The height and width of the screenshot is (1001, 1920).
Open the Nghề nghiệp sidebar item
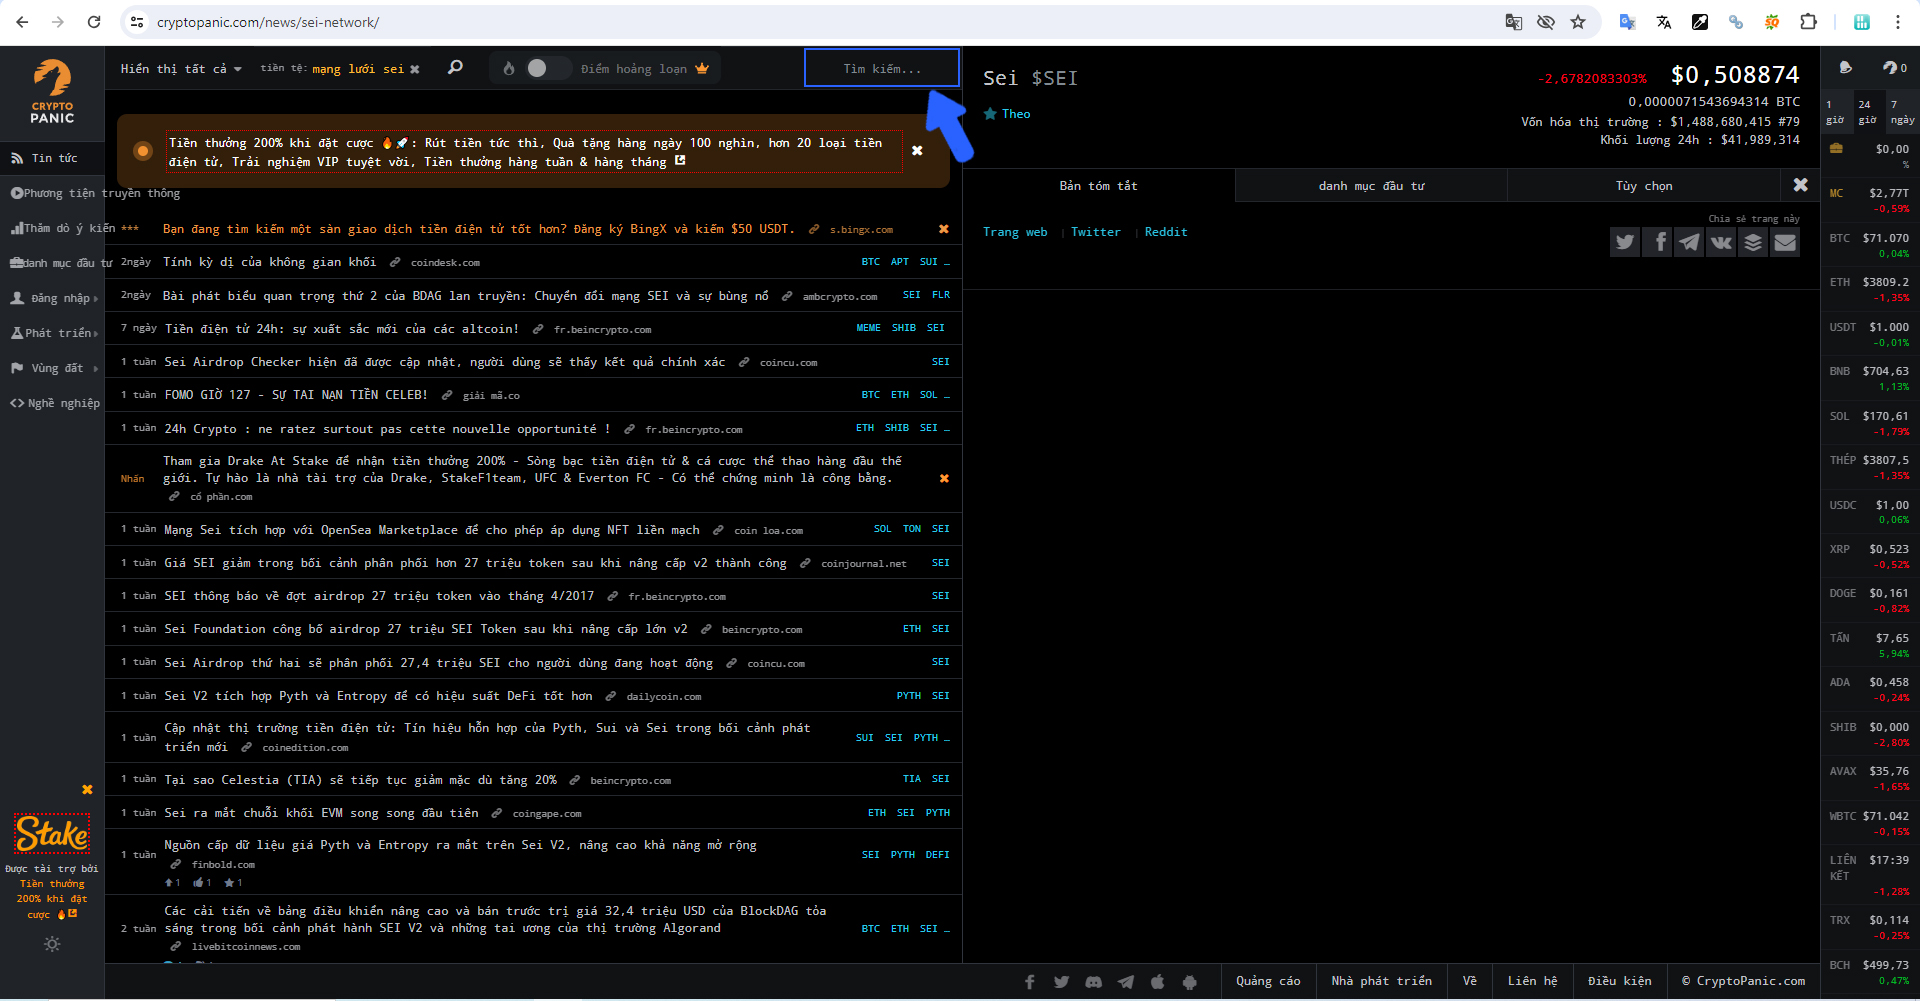(54, 403)
